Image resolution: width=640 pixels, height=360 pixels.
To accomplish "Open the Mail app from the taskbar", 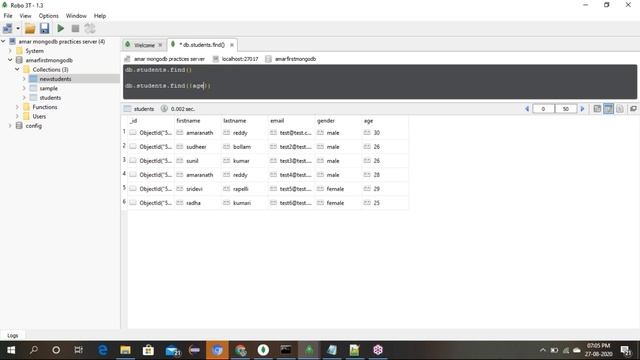I will click(x=172, y=350).
